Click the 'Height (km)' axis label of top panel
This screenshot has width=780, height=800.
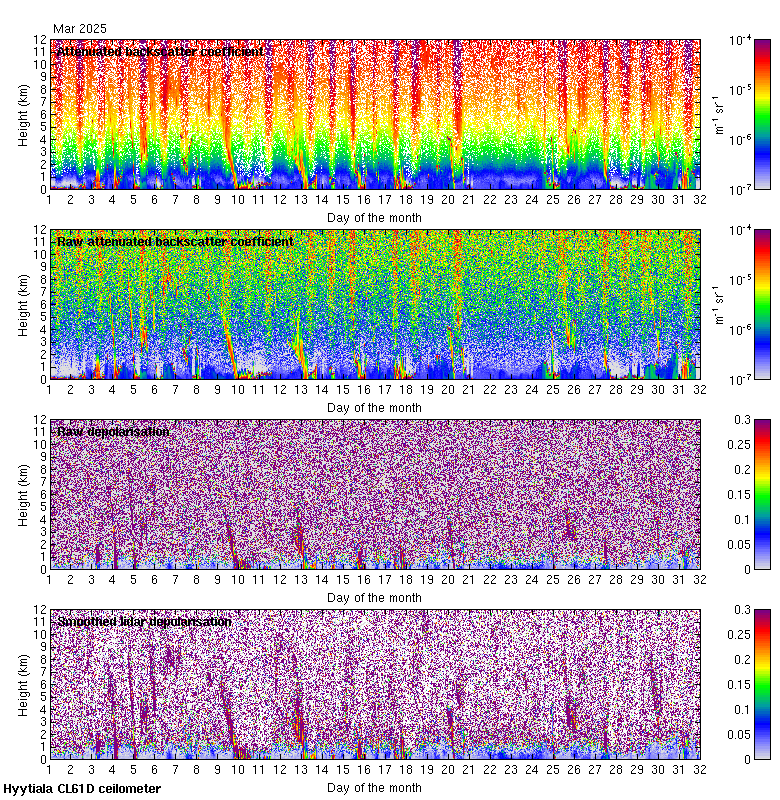(23, 114)
